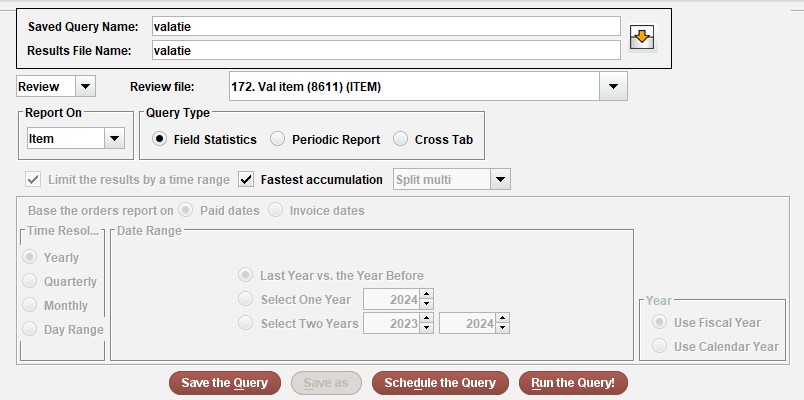Increase the Select One Year spinner value
The image size is (804, 400).
coord(426,294)
